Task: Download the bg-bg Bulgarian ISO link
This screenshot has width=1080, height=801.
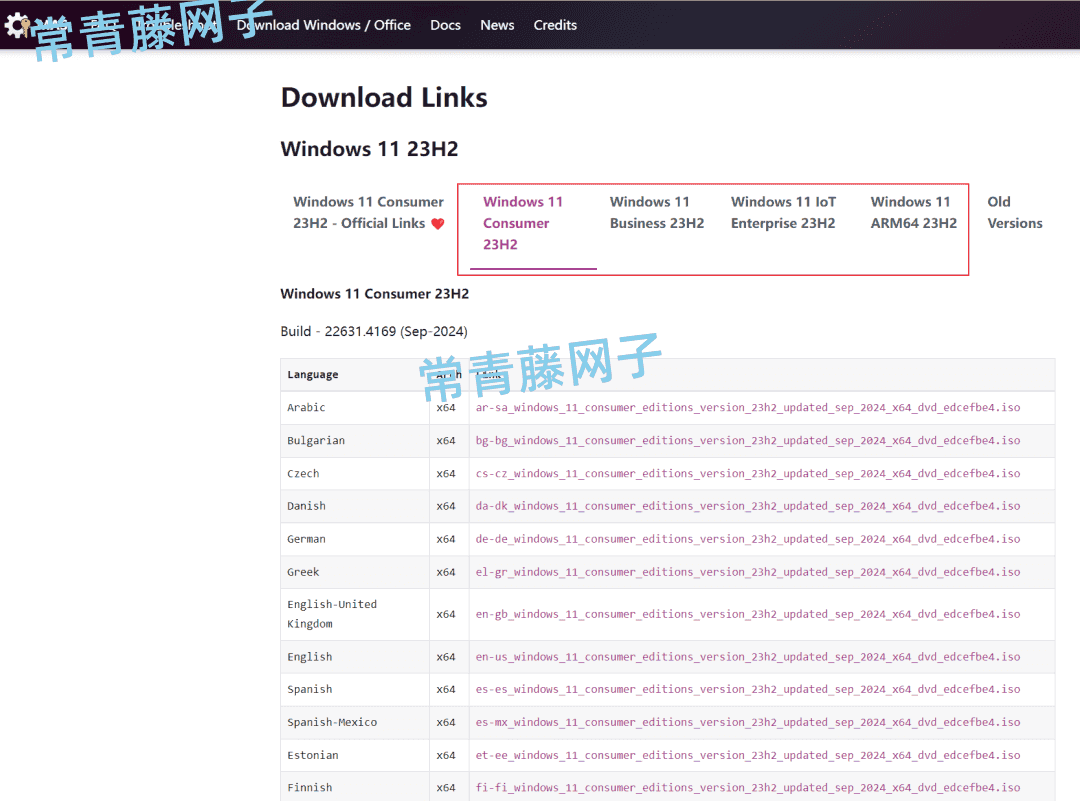Action: (x=747, y=441)
